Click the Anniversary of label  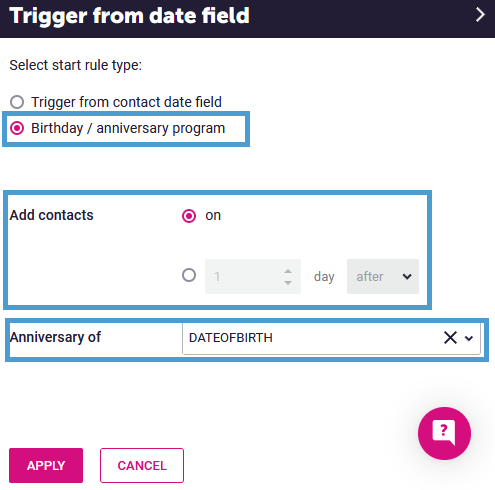[55, 337]
